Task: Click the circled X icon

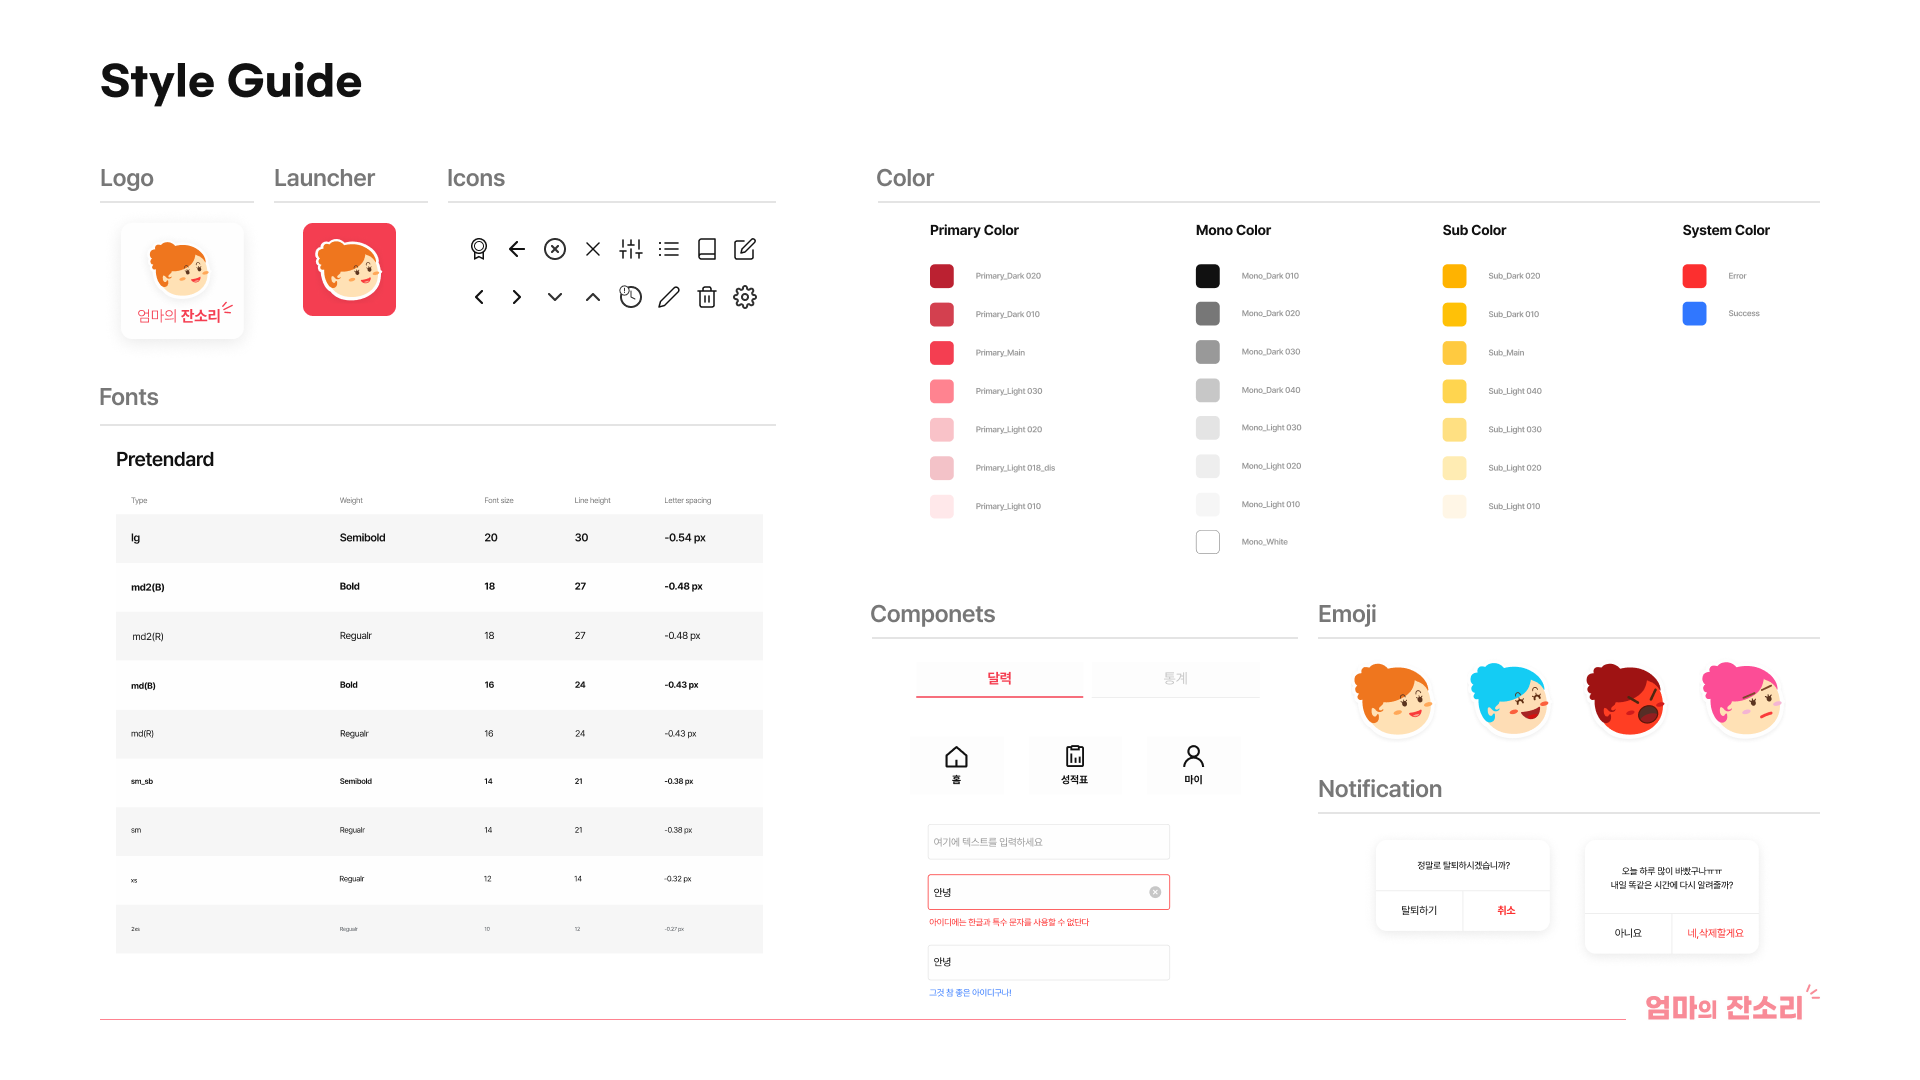Action: pyautogui.click(x=555, y=249)
